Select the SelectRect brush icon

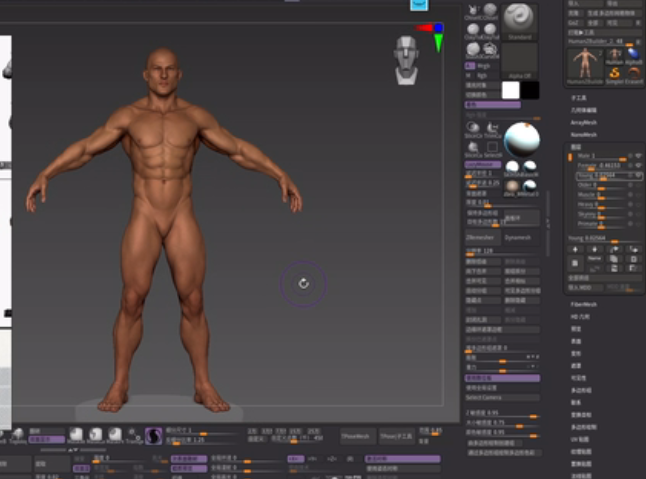(x=492, y=149)
